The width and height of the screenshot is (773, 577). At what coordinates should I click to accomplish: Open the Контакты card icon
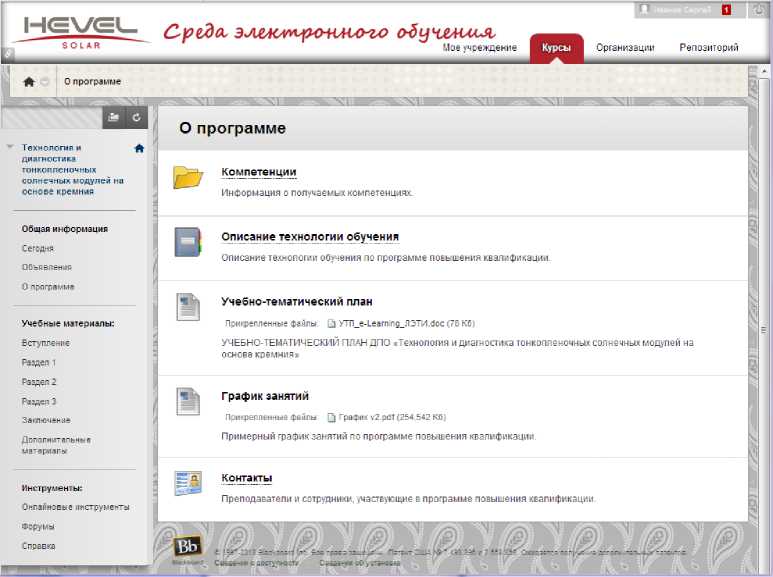(x=188, y=483)
